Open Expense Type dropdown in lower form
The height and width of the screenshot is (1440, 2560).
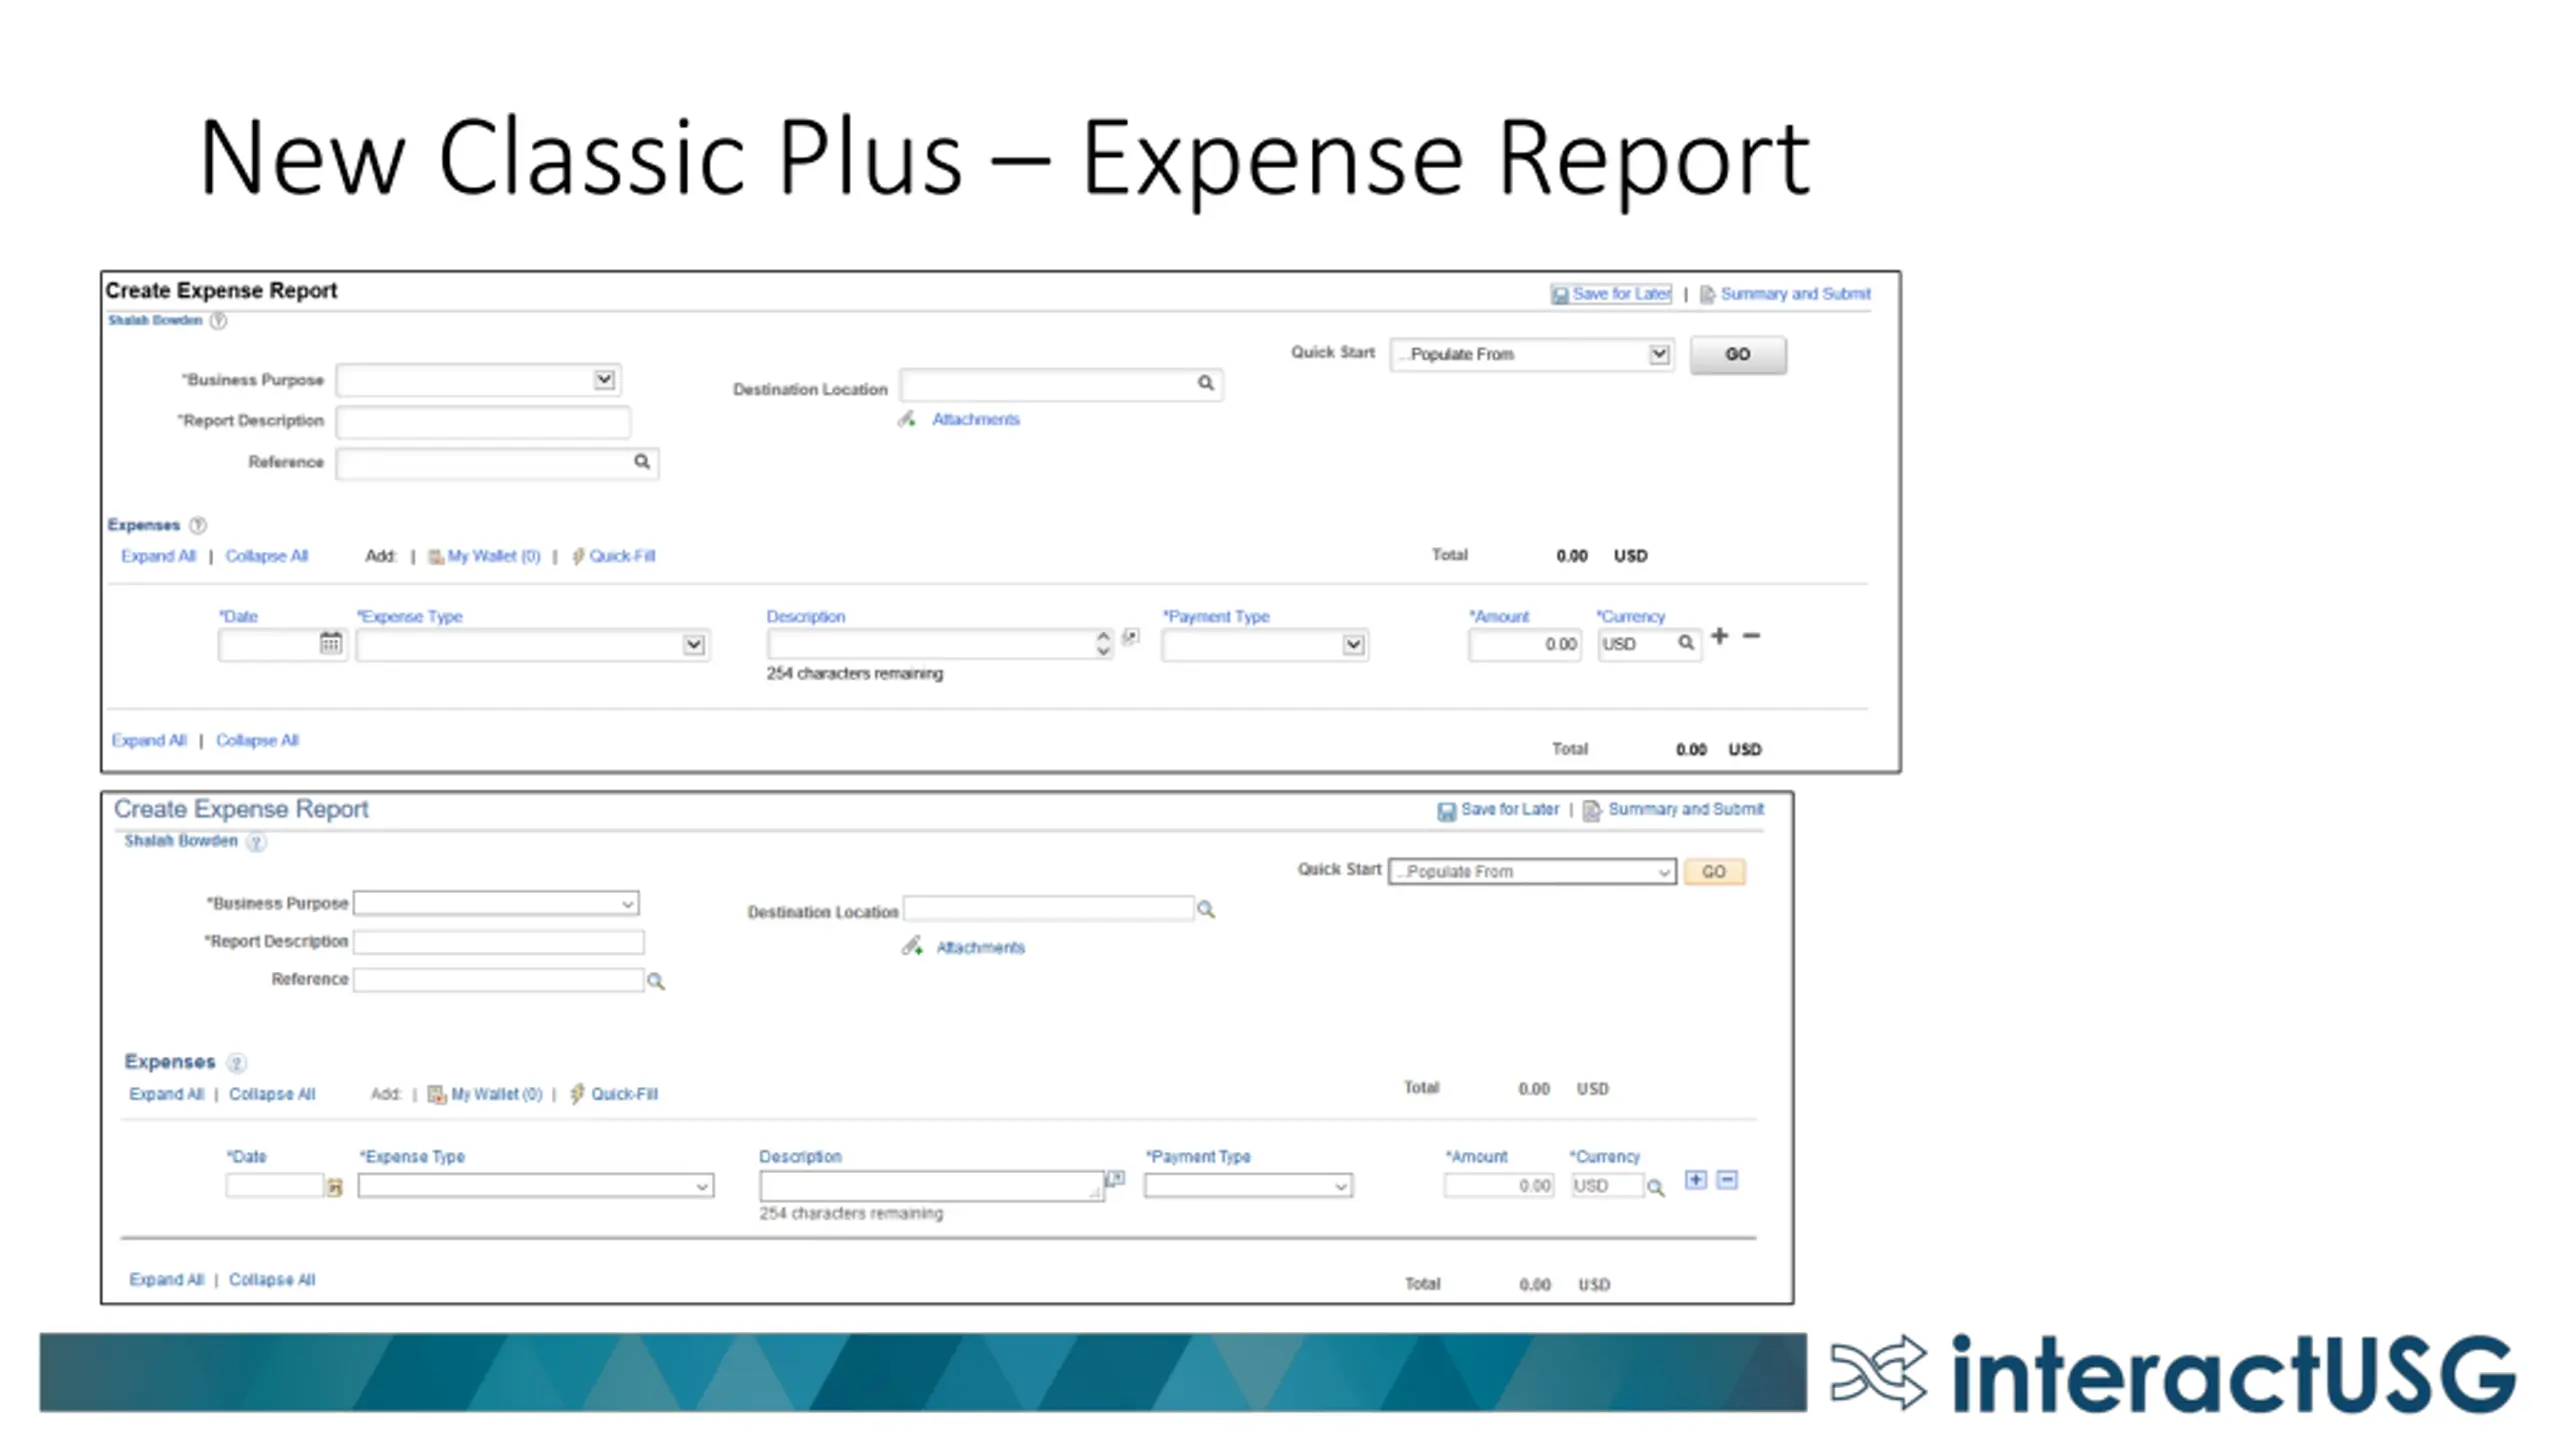point(536,1187)
